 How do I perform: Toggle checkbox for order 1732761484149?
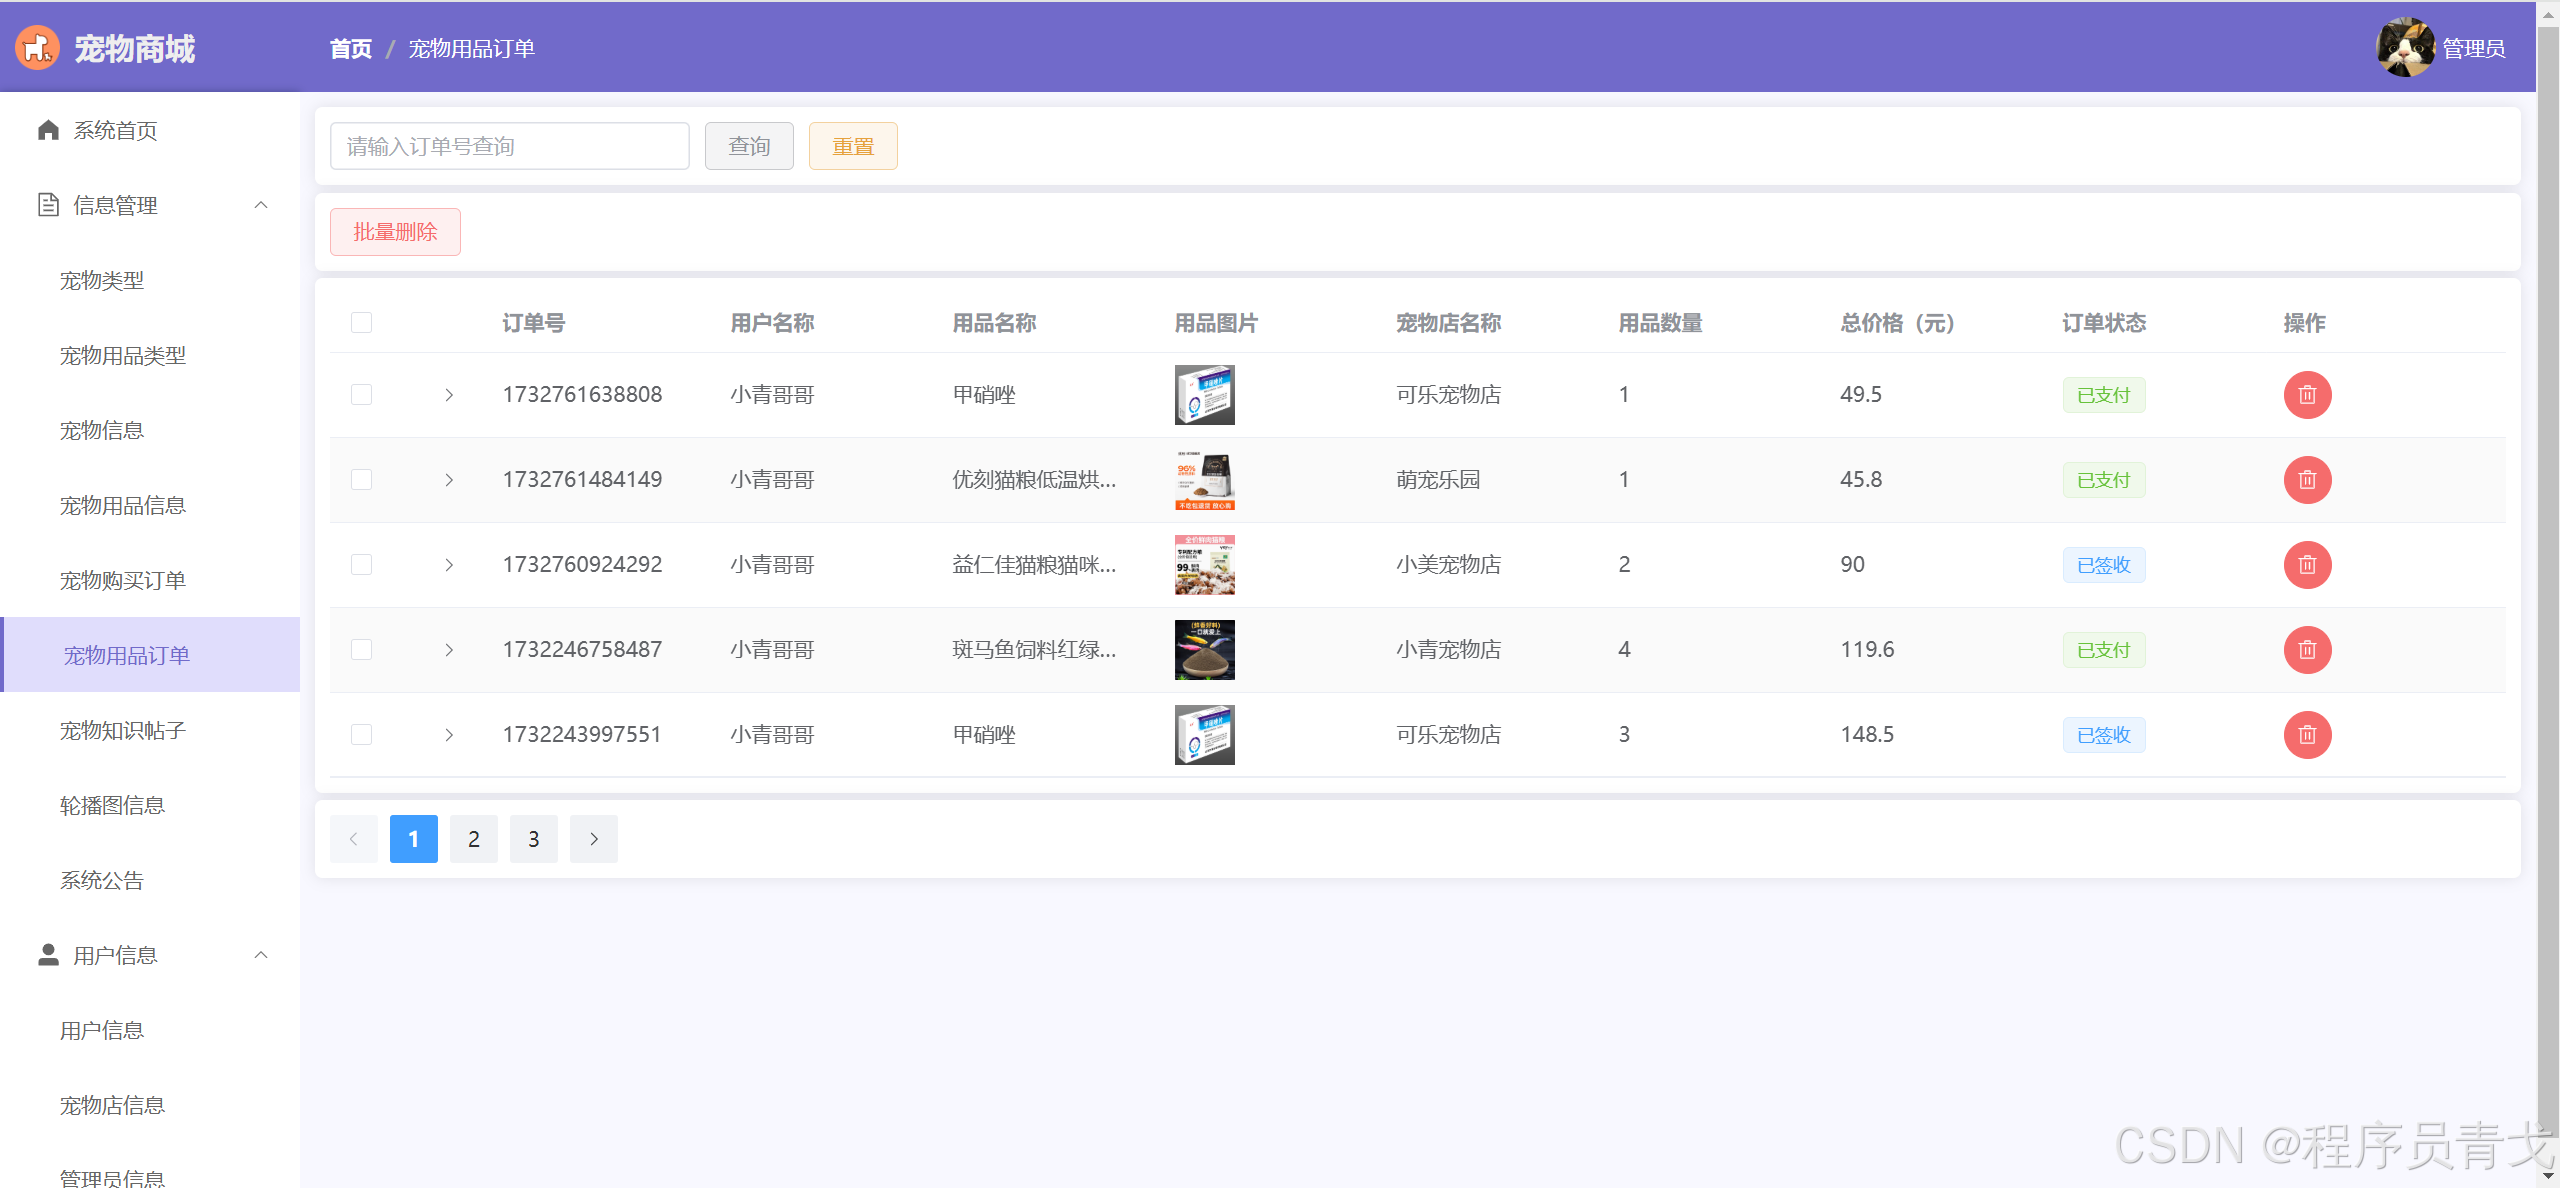tap(361, 478)
